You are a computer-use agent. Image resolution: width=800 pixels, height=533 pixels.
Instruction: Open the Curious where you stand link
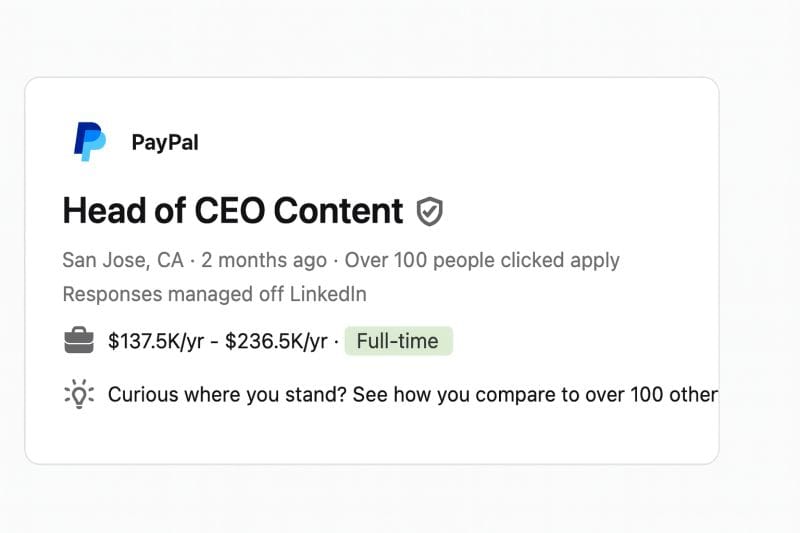[x=413, y=395]
